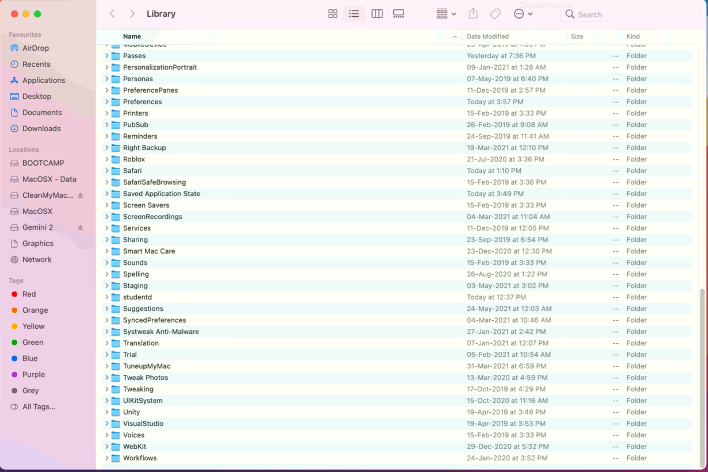The image size is (708, 472).
Task: Select the Red tag
Action: [29, 294]
